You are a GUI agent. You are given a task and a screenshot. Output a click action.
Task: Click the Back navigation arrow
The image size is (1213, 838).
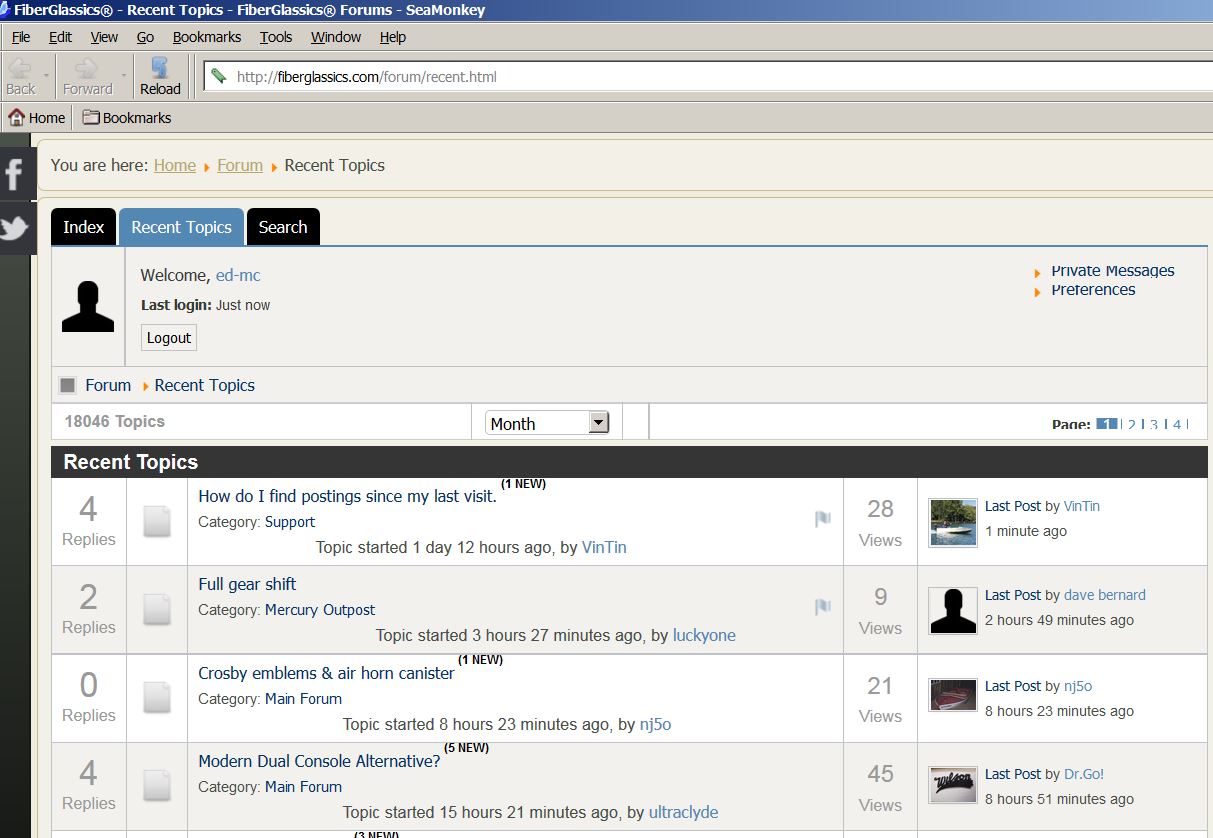(x=20, y=76)
